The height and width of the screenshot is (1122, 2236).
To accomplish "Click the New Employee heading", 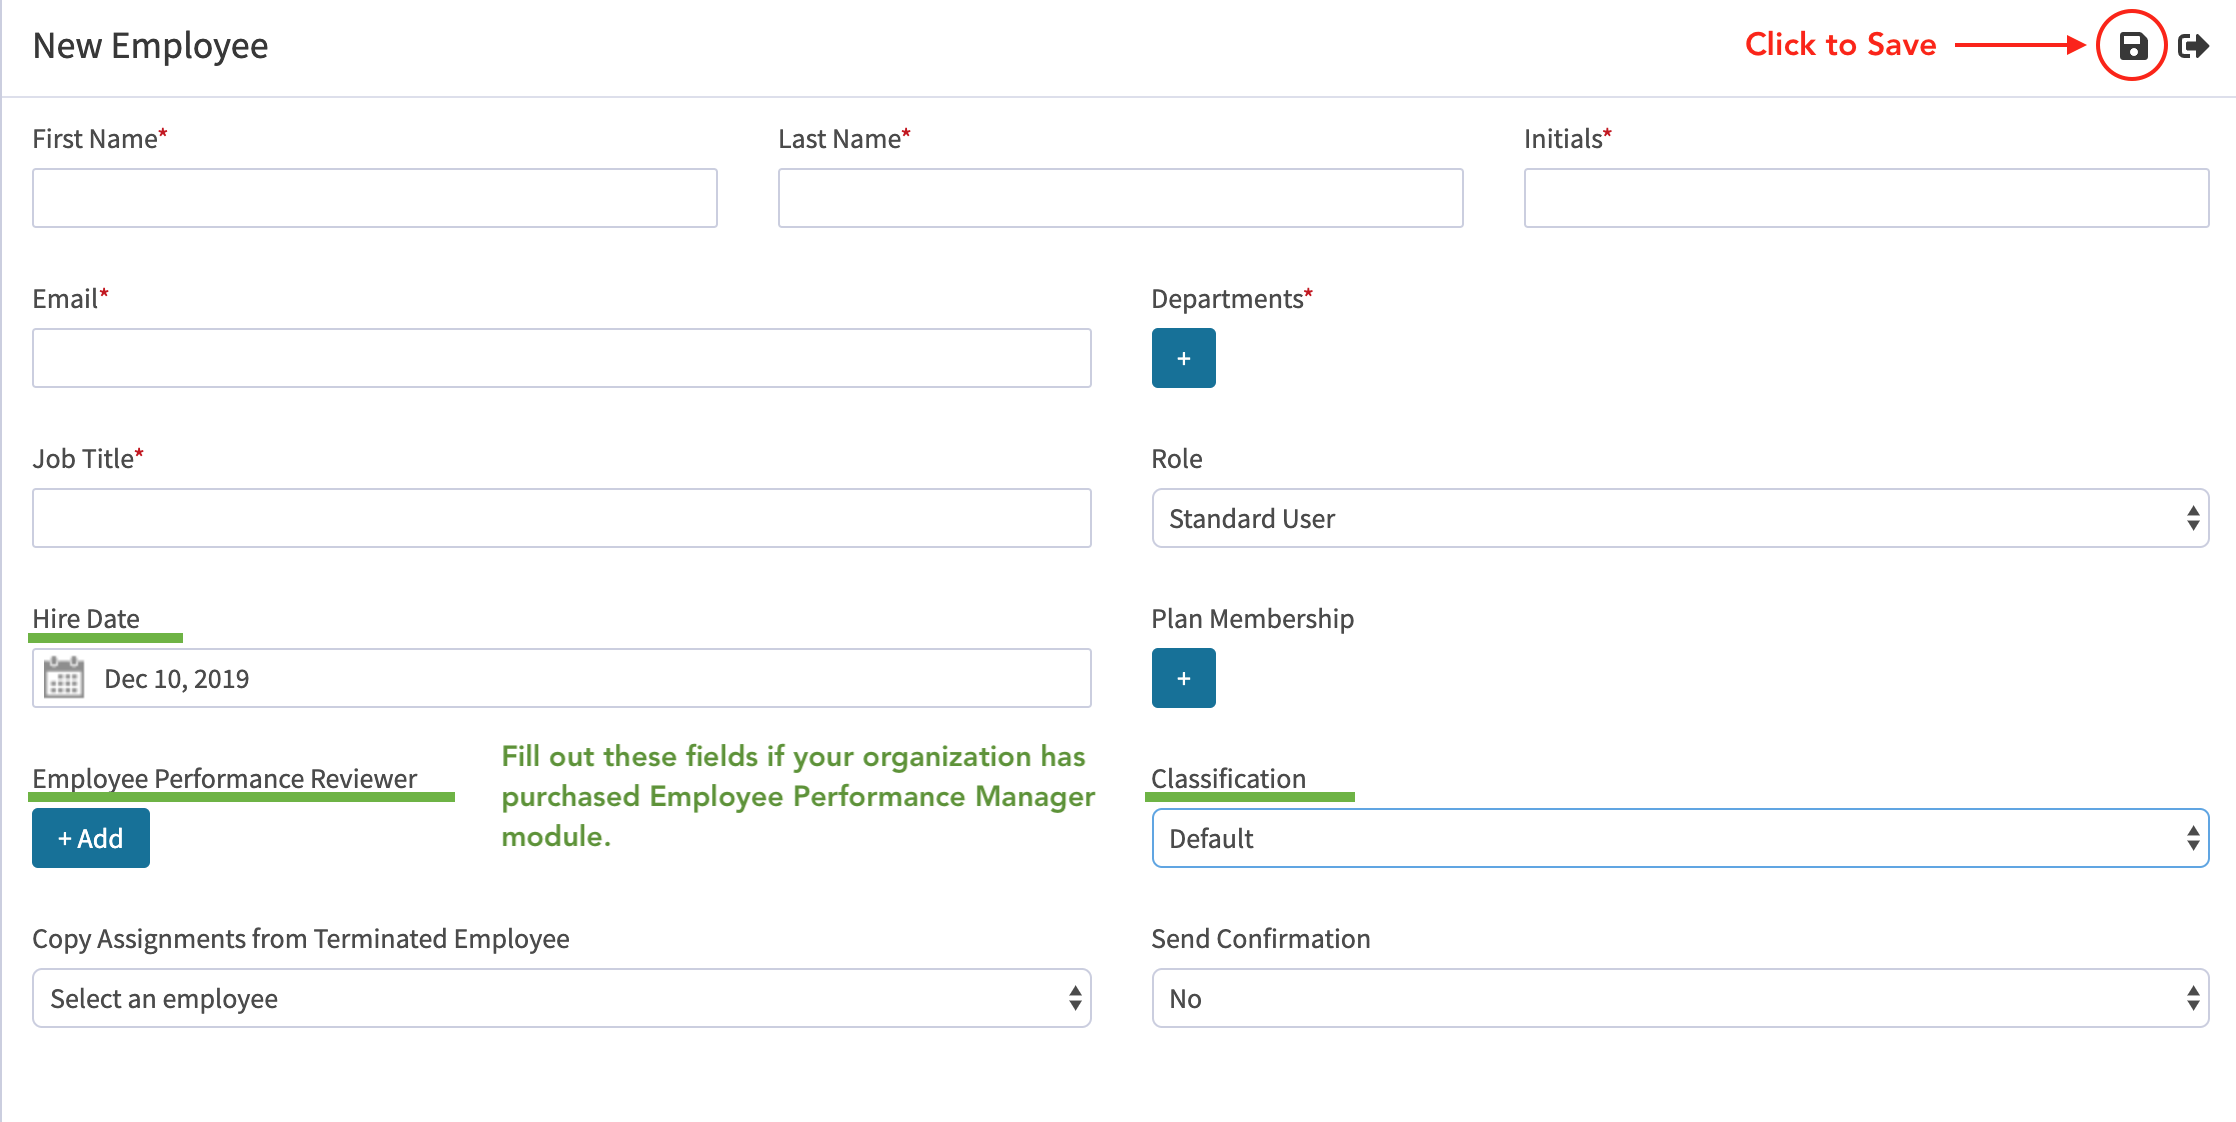I will tap(150, 45).
